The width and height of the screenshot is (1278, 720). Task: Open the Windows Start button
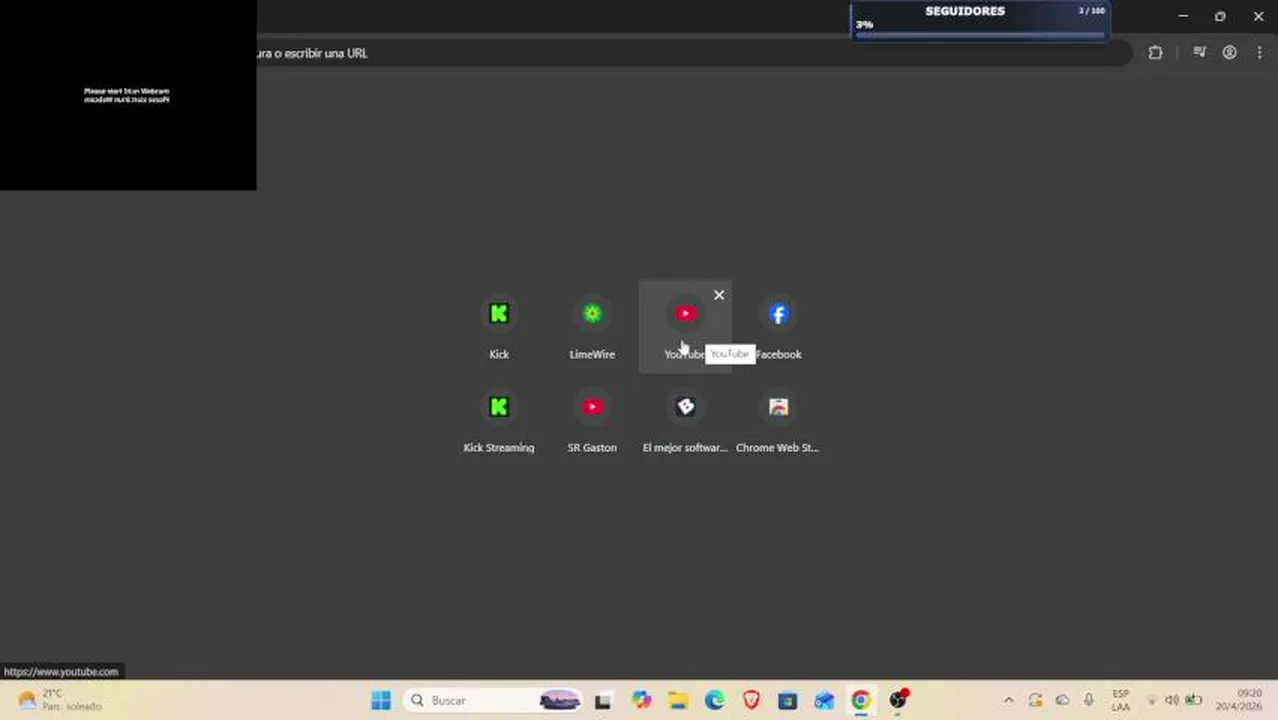click(381, 700)
